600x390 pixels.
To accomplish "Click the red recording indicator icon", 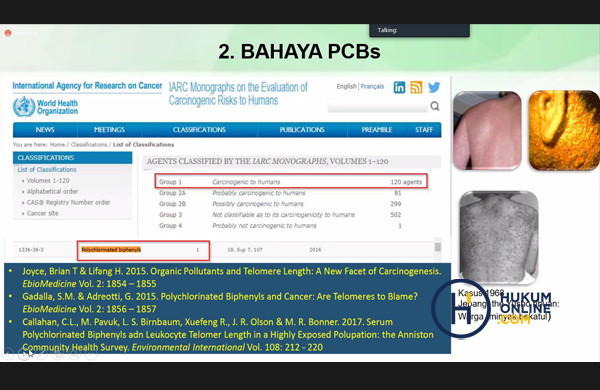I will pos(8,33).
